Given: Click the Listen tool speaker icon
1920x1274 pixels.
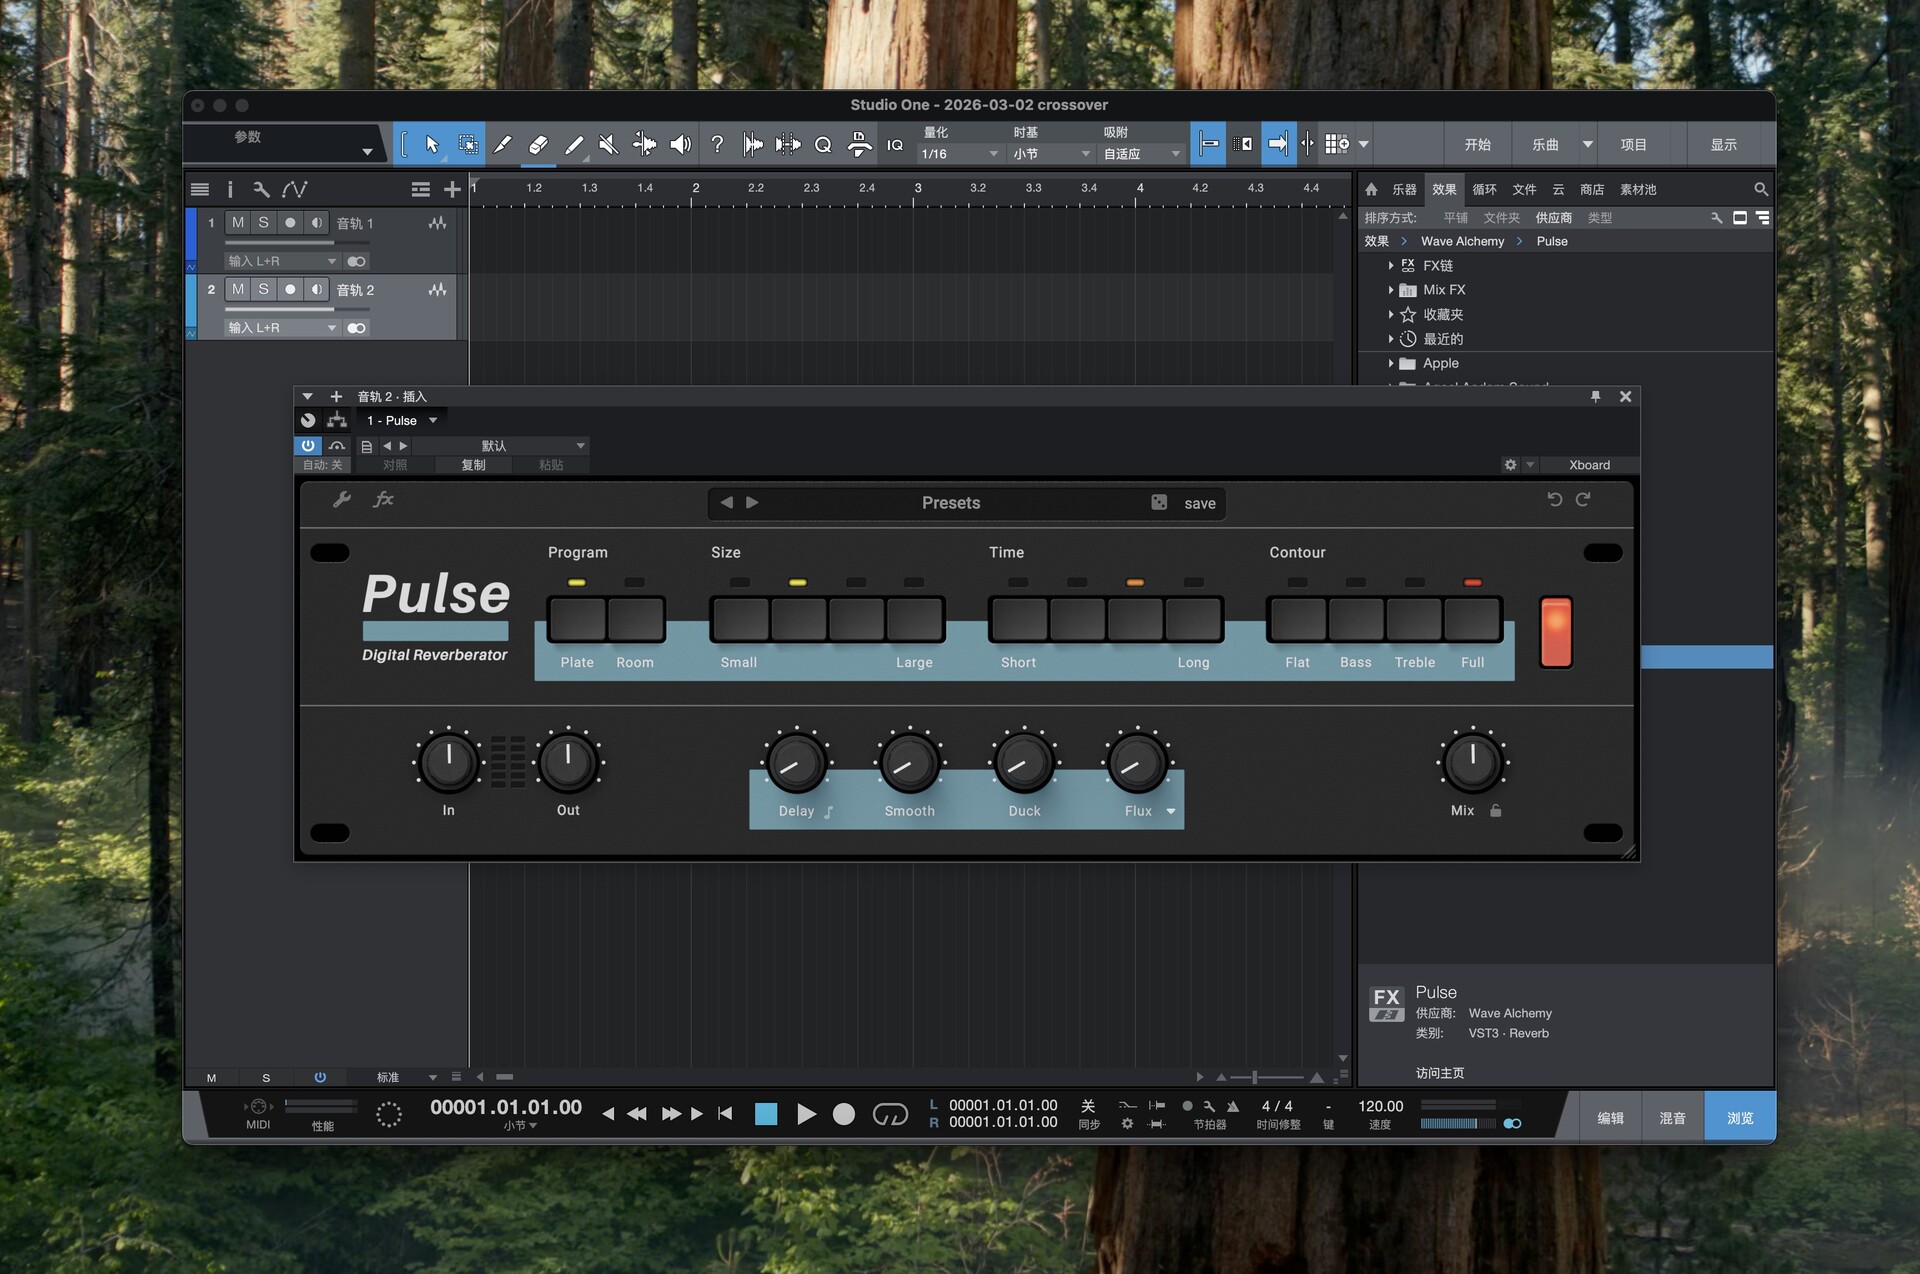Looking at the screenshot, I should coord(680,145).
